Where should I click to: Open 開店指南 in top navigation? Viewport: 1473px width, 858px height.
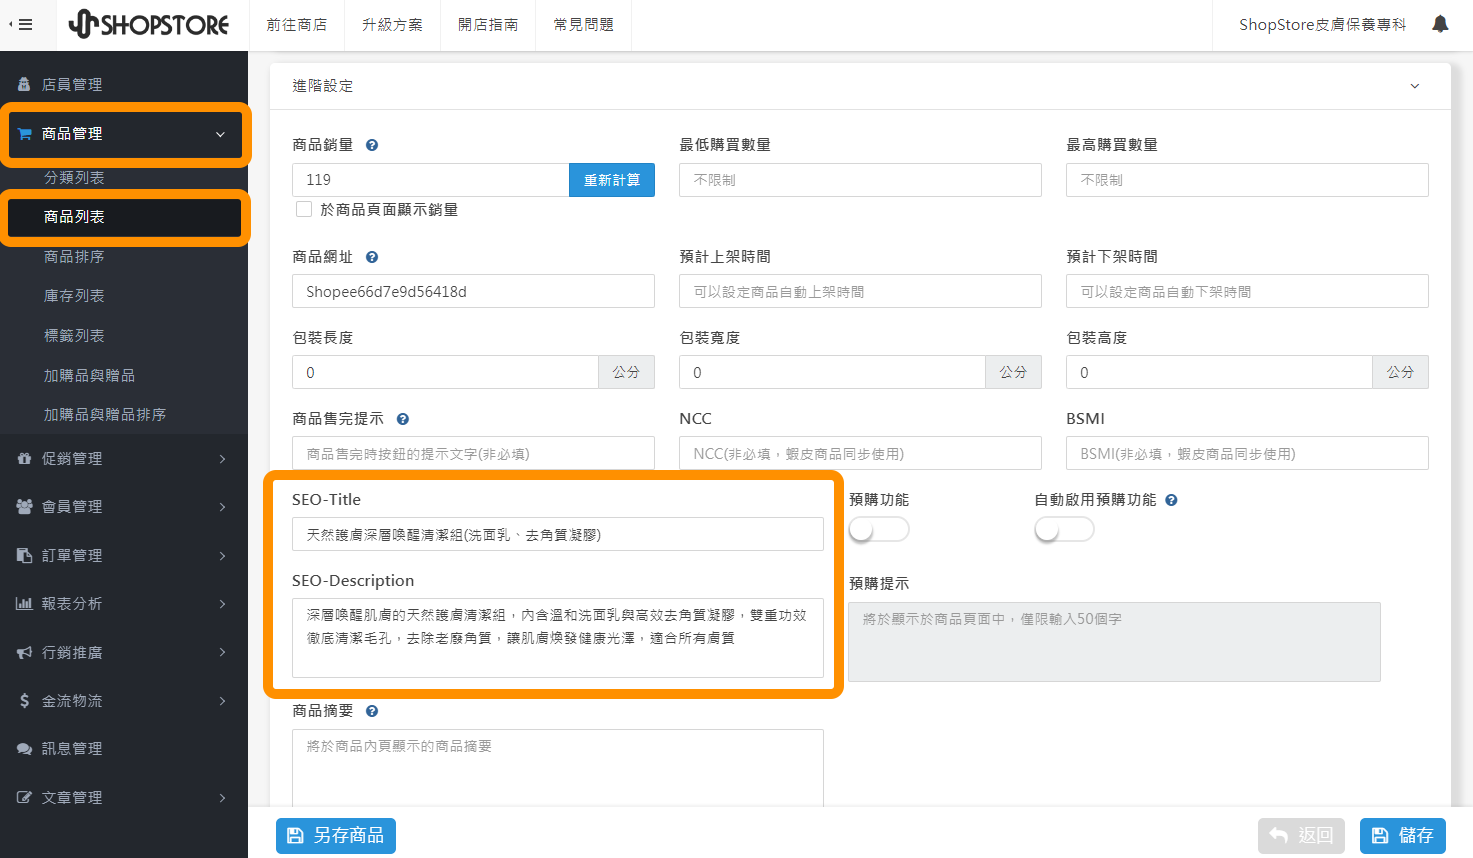tap(488, 25)
